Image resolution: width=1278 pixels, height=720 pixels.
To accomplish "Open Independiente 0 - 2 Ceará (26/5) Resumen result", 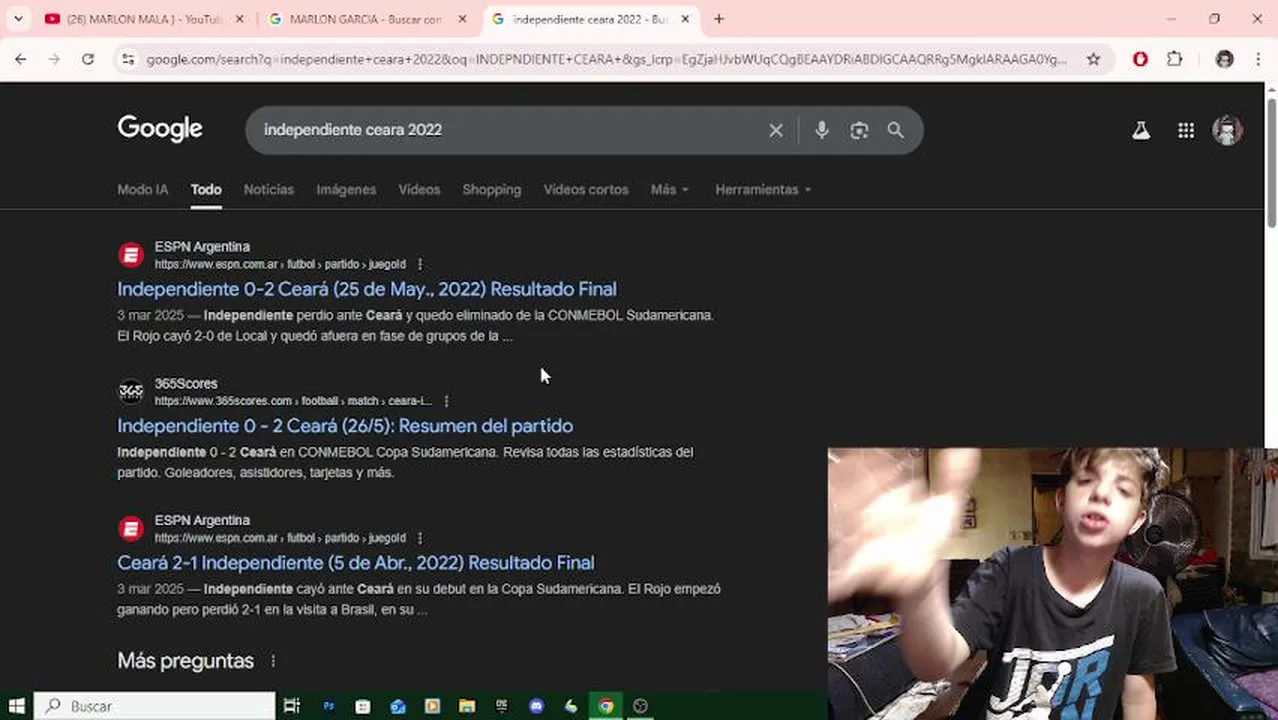I will pyautogui.click(x=345, y=426).
